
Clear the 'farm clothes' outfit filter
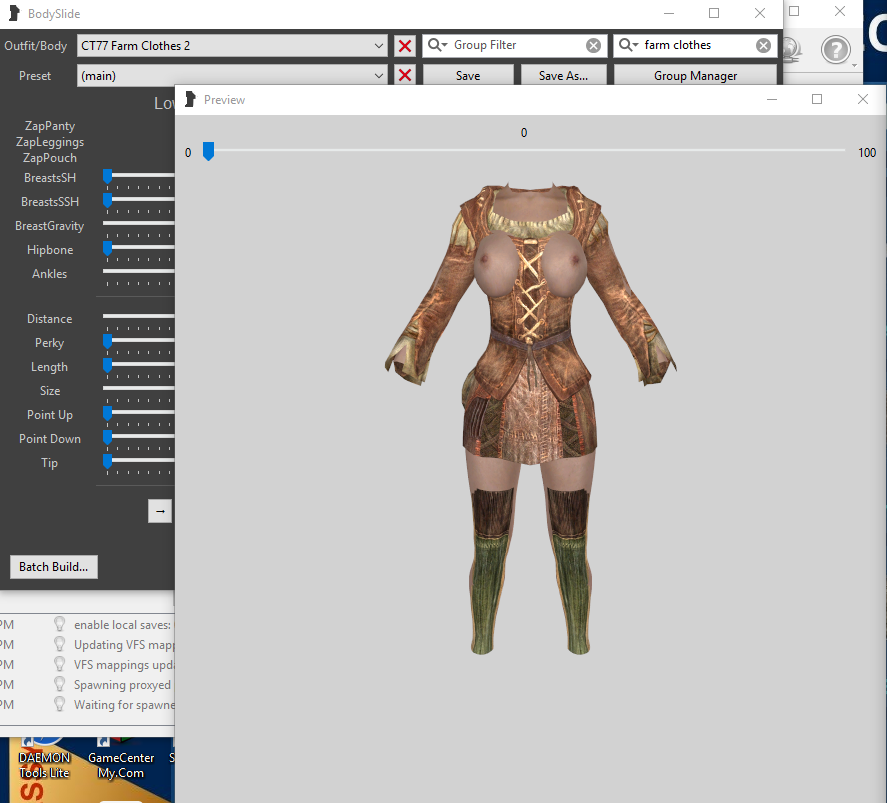763,46
